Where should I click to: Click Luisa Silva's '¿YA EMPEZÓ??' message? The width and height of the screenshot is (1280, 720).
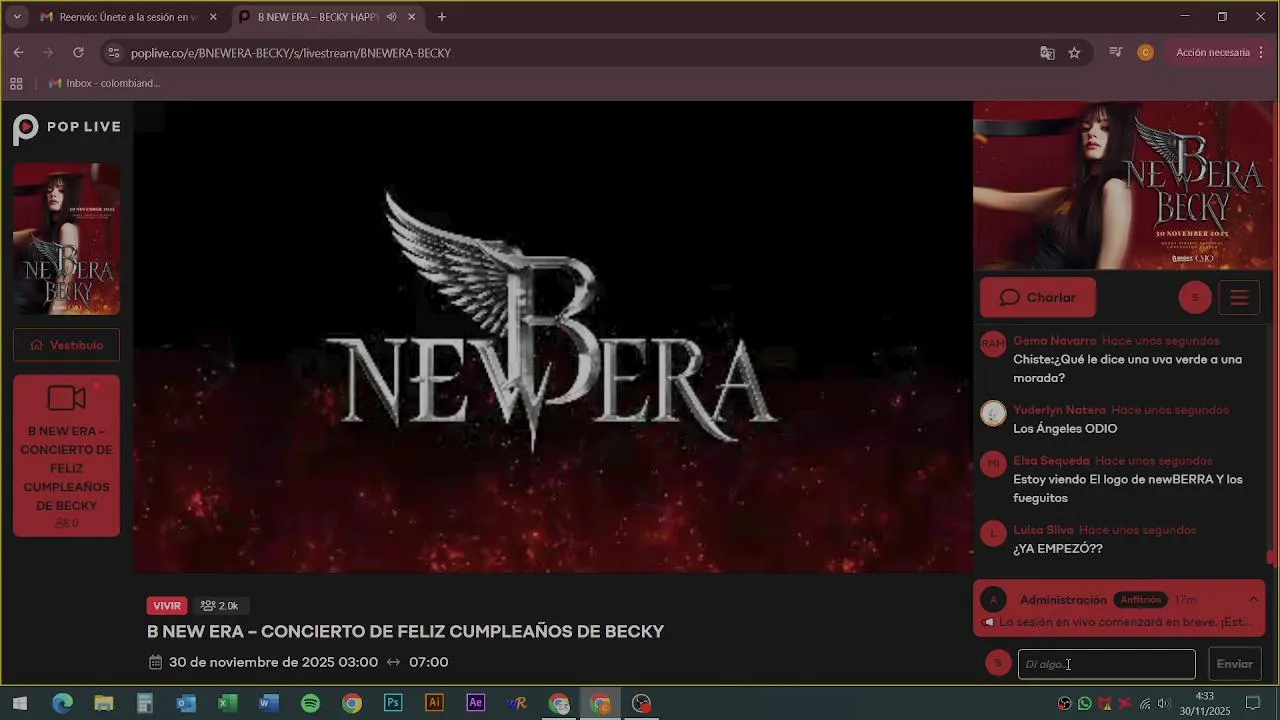(x=1058, y=549)
